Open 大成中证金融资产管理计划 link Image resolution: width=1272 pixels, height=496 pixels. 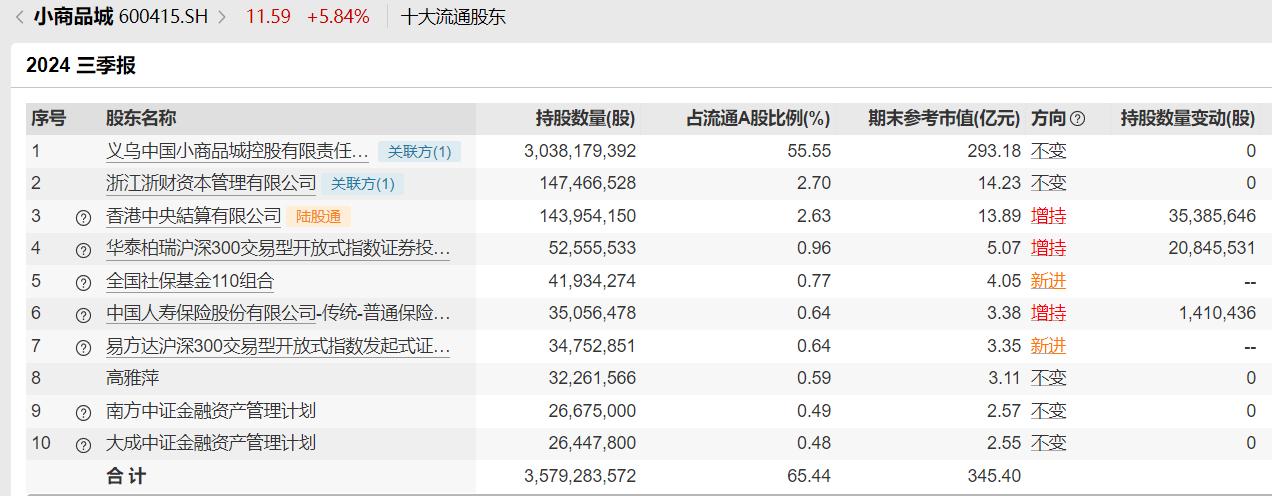click(211, 442)
